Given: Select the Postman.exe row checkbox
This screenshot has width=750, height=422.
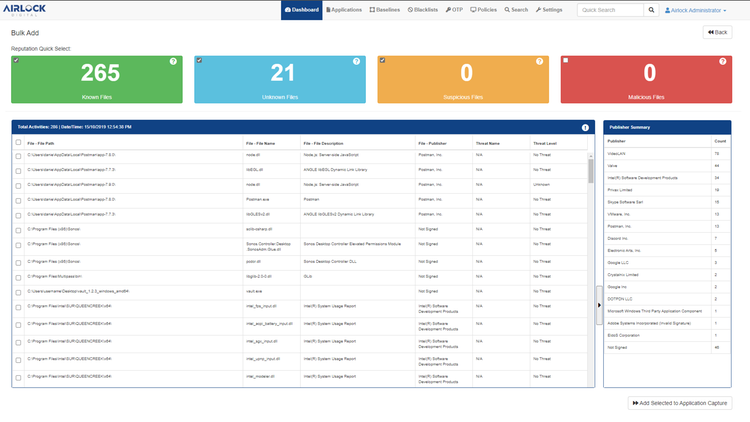Looking at the screenshot, I should coord(18,200).
